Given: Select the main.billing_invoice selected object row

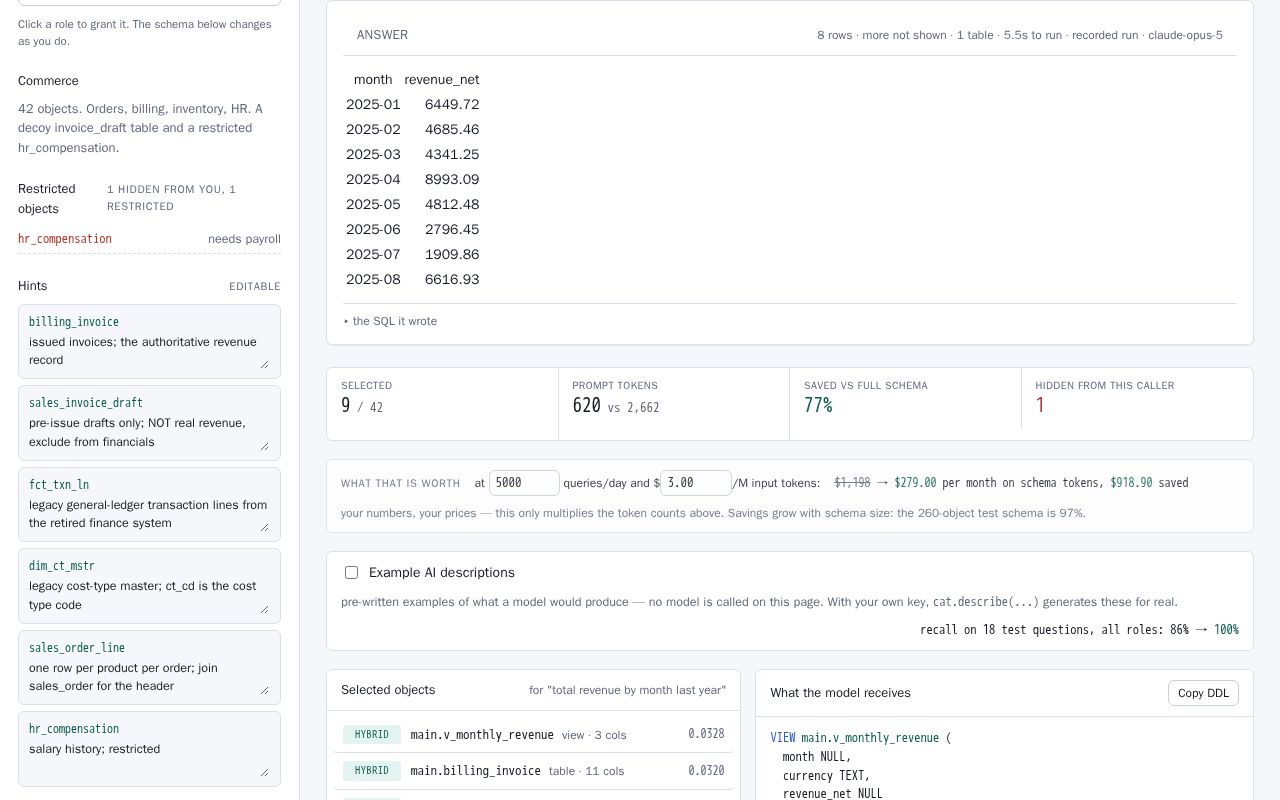Looking at the screenshot, I should [x=533, y=771].
